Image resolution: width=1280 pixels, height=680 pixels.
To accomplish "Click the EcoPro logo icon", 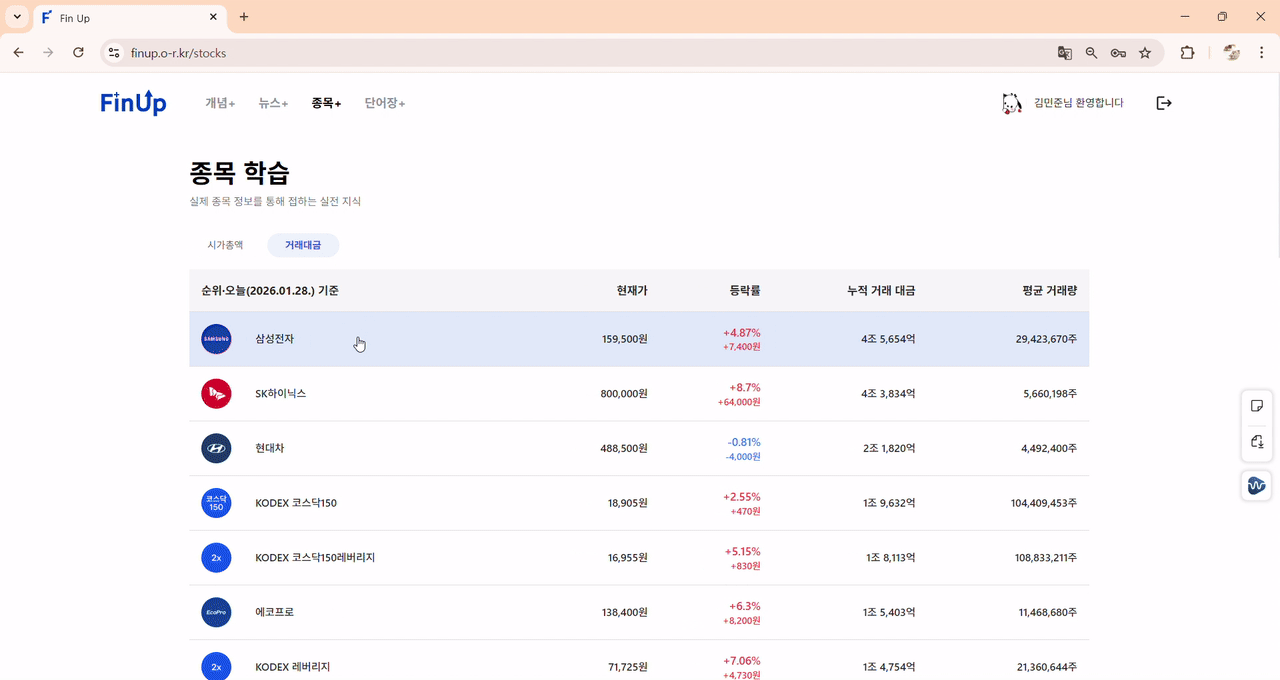I will coord(216,612).
